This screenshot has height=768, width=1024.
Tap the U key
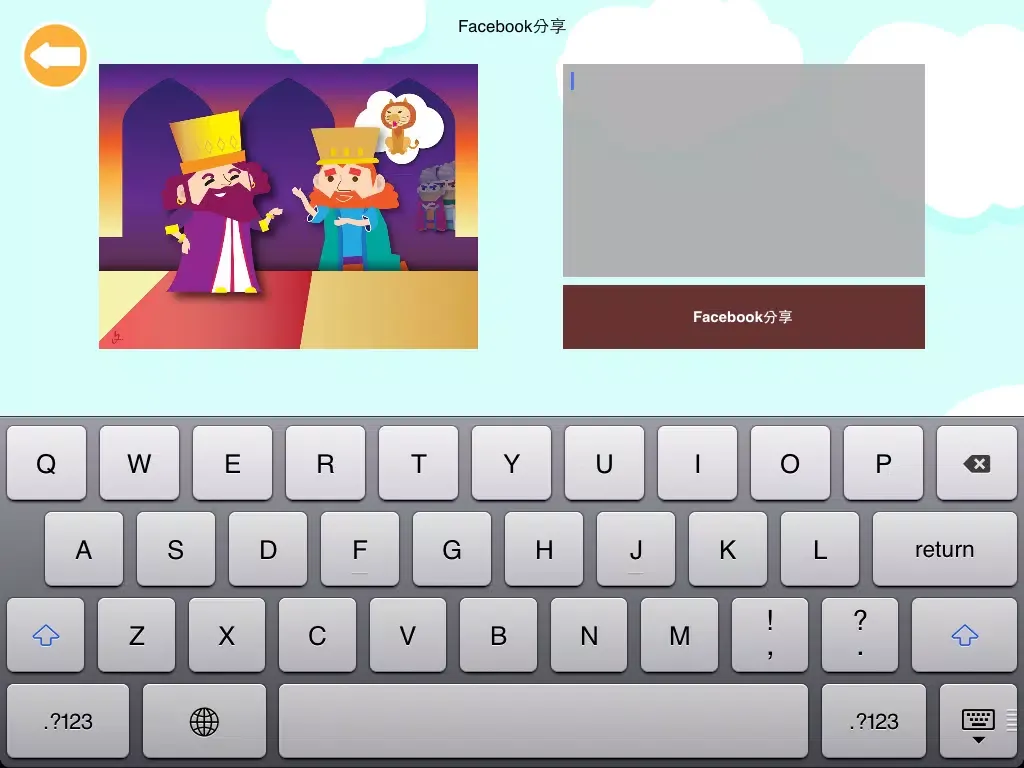[604, 463]
